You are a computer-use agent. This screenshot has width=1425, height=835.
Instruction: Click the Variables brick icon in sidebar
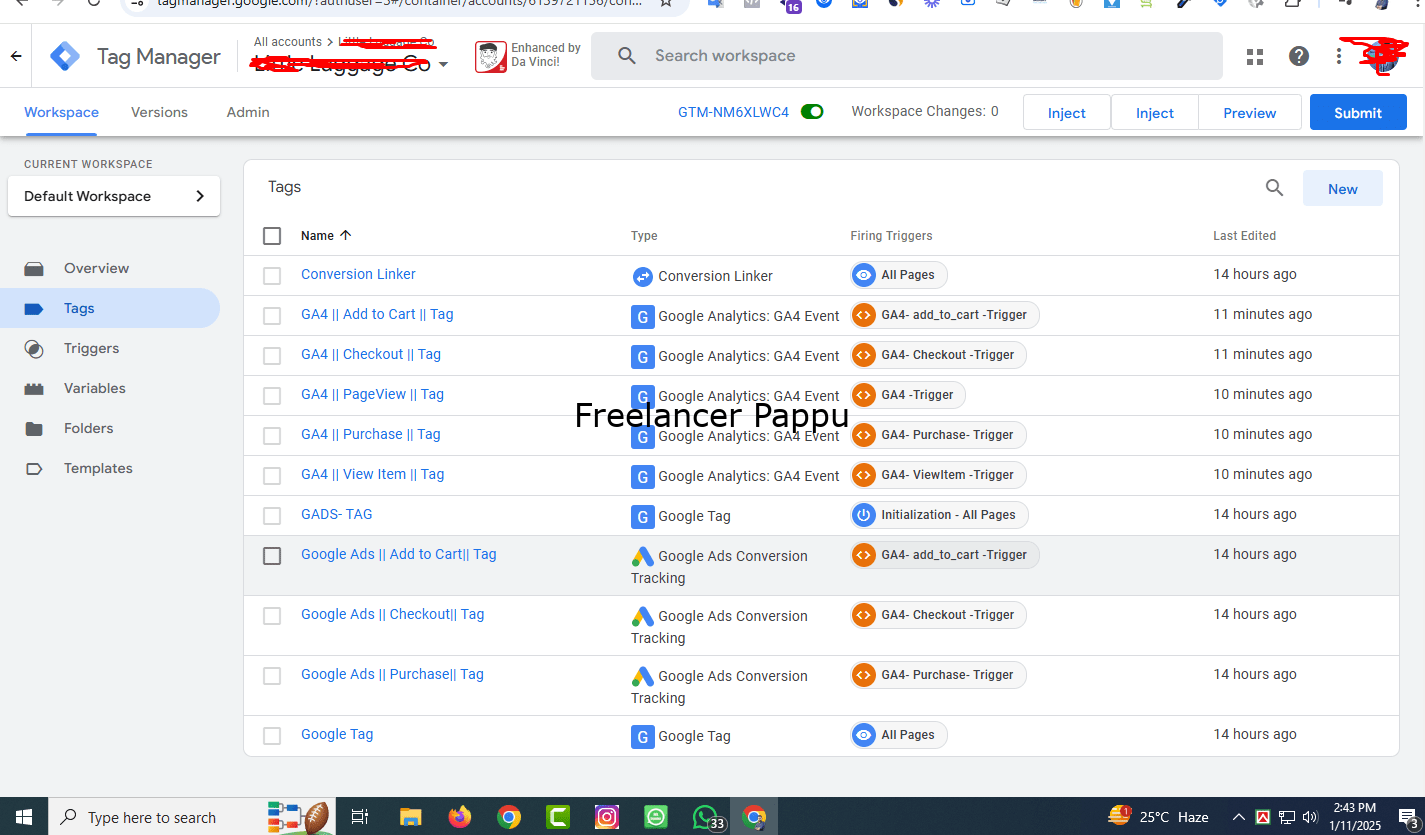pyautogui.click(x=34, y=389)
